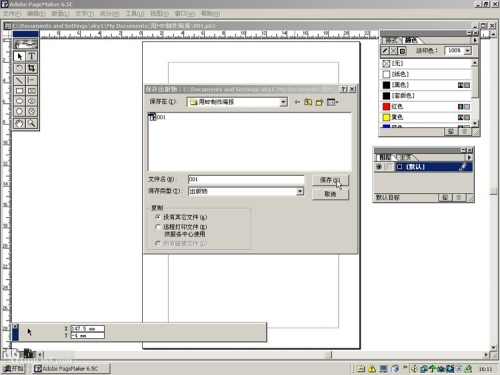
Task: Go up one folder level in save dialog
Action: [308, 102]
